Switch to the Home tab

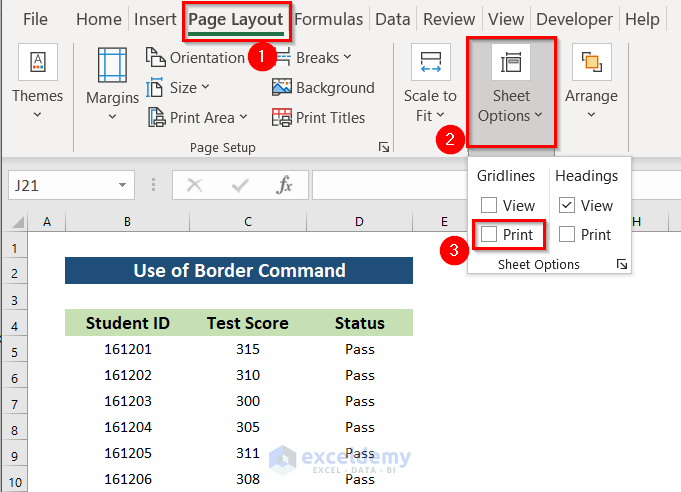coord(99,20)
